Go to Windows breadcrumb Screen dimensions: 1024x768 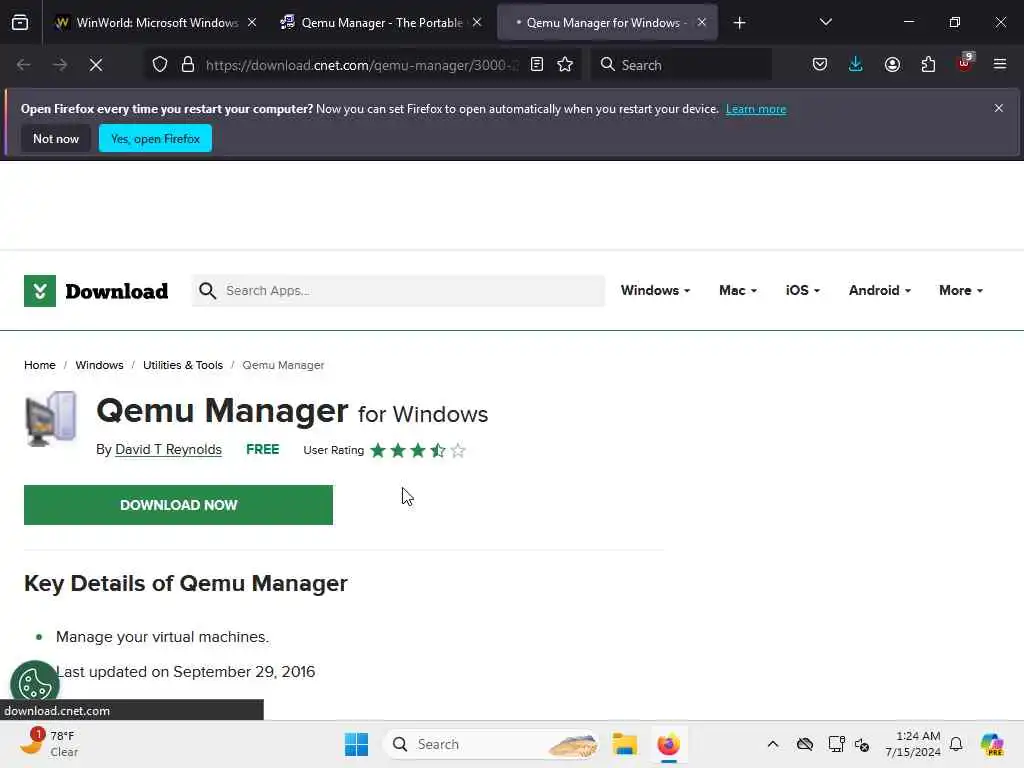tap(99, 365)
